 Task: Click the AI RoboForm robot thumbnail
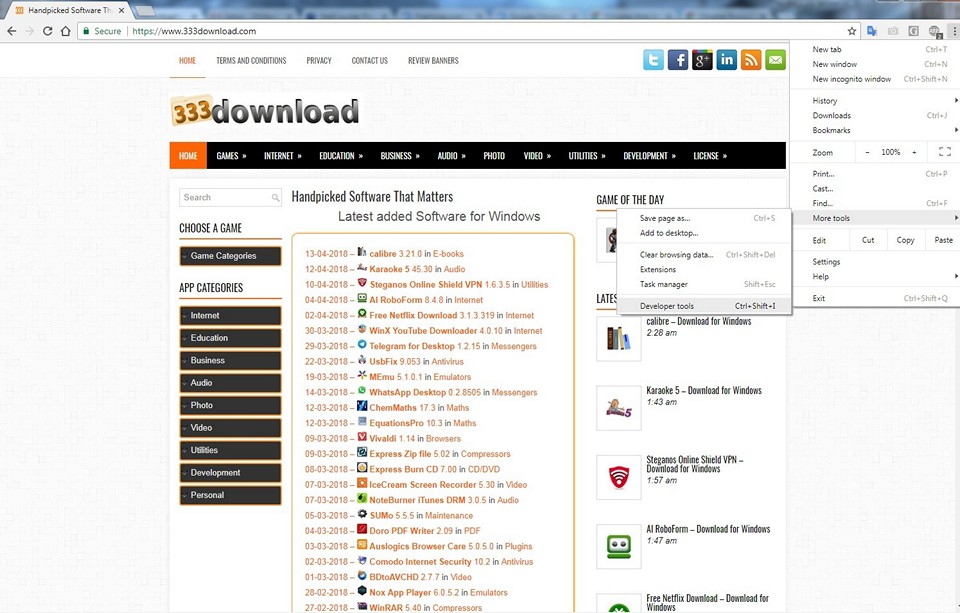coord(618,546)
